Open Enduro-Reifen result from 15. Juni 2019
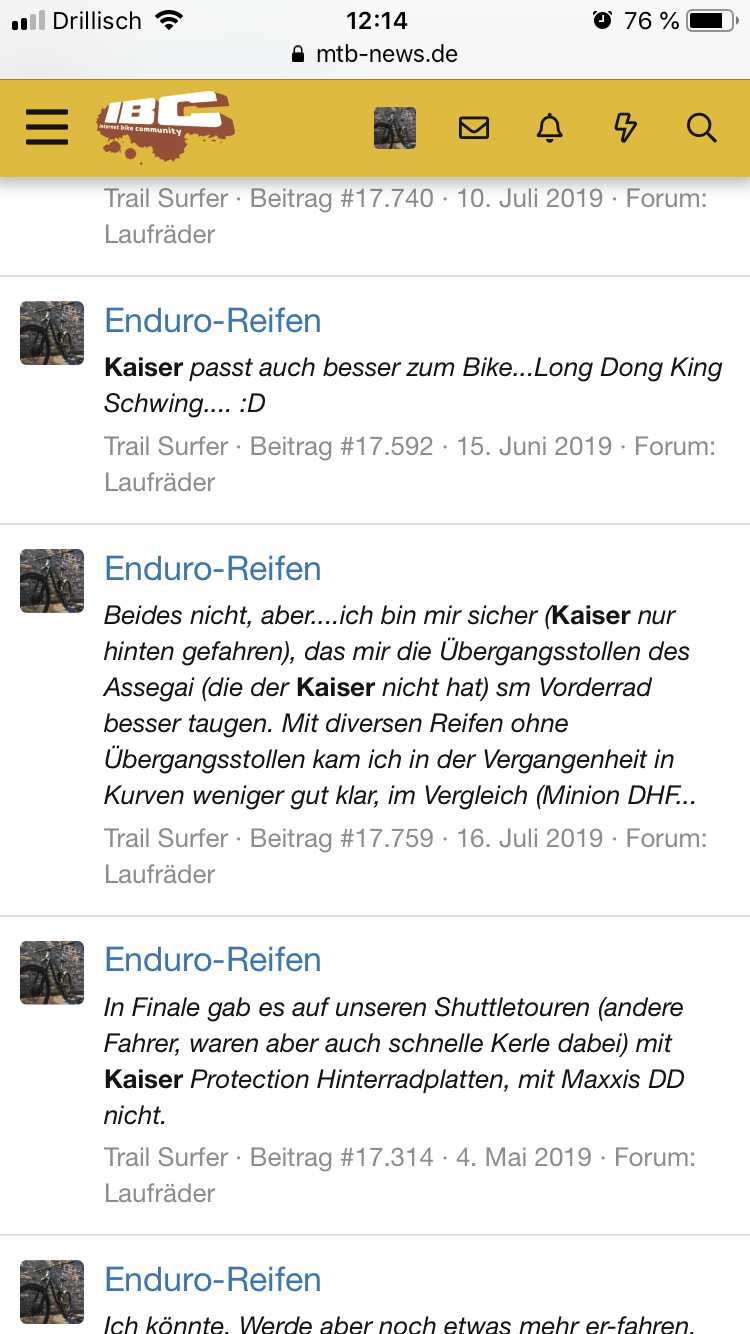Image resolution: width=750 pixels, height=1334 pixels. click(x=213, y=321)
